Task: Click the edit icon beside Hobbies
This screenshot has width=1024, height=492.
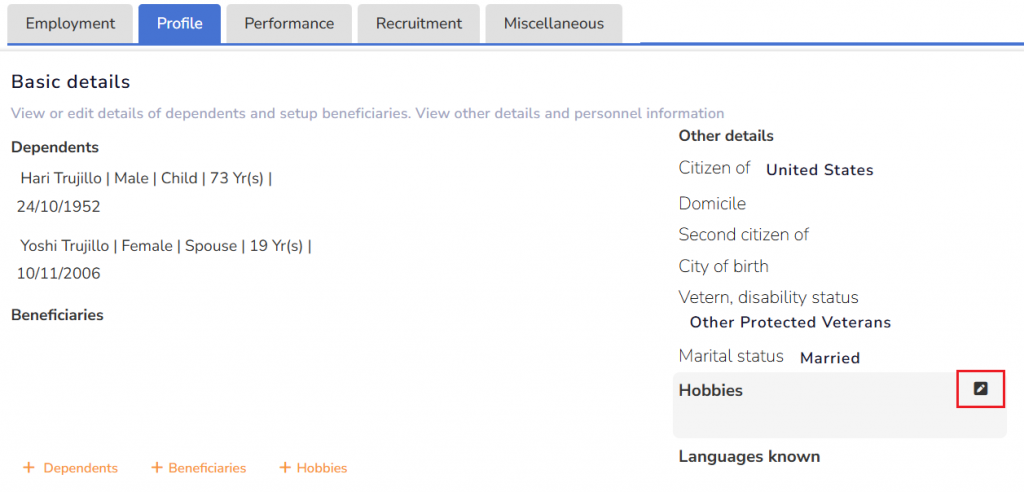Action: (980, 389)
